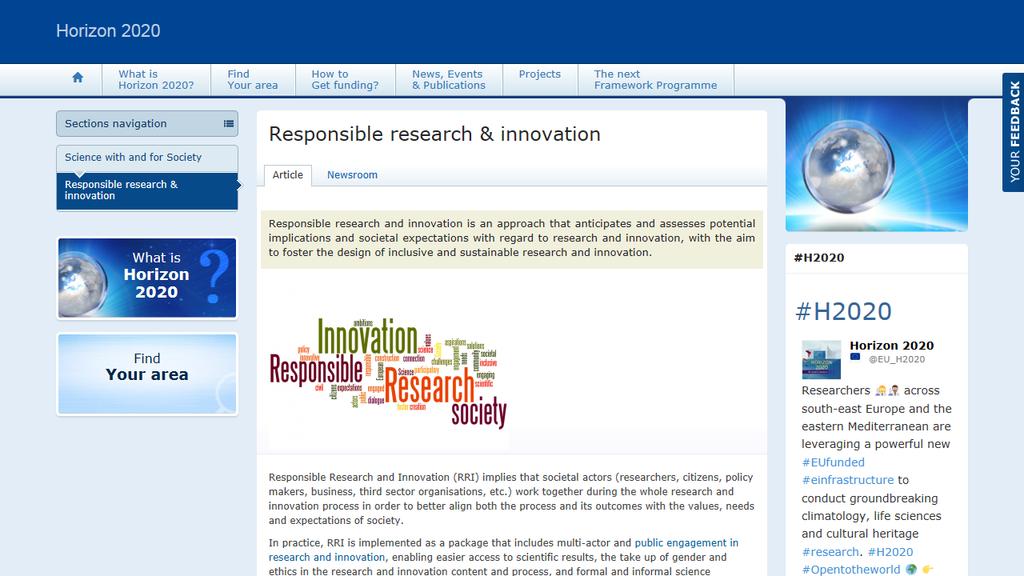Open 'The next Framework Programme' menu
This screenshot has width=1024, height=576.
point(656,80)
